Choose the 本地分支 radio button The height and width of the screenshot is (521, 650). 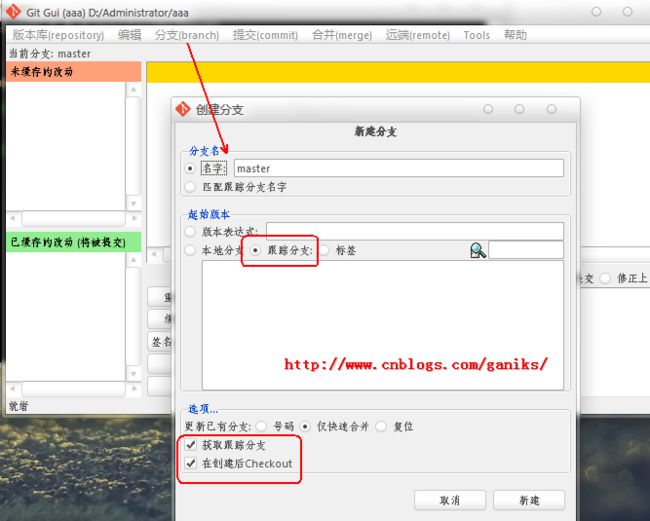click(x=190, y=250)
